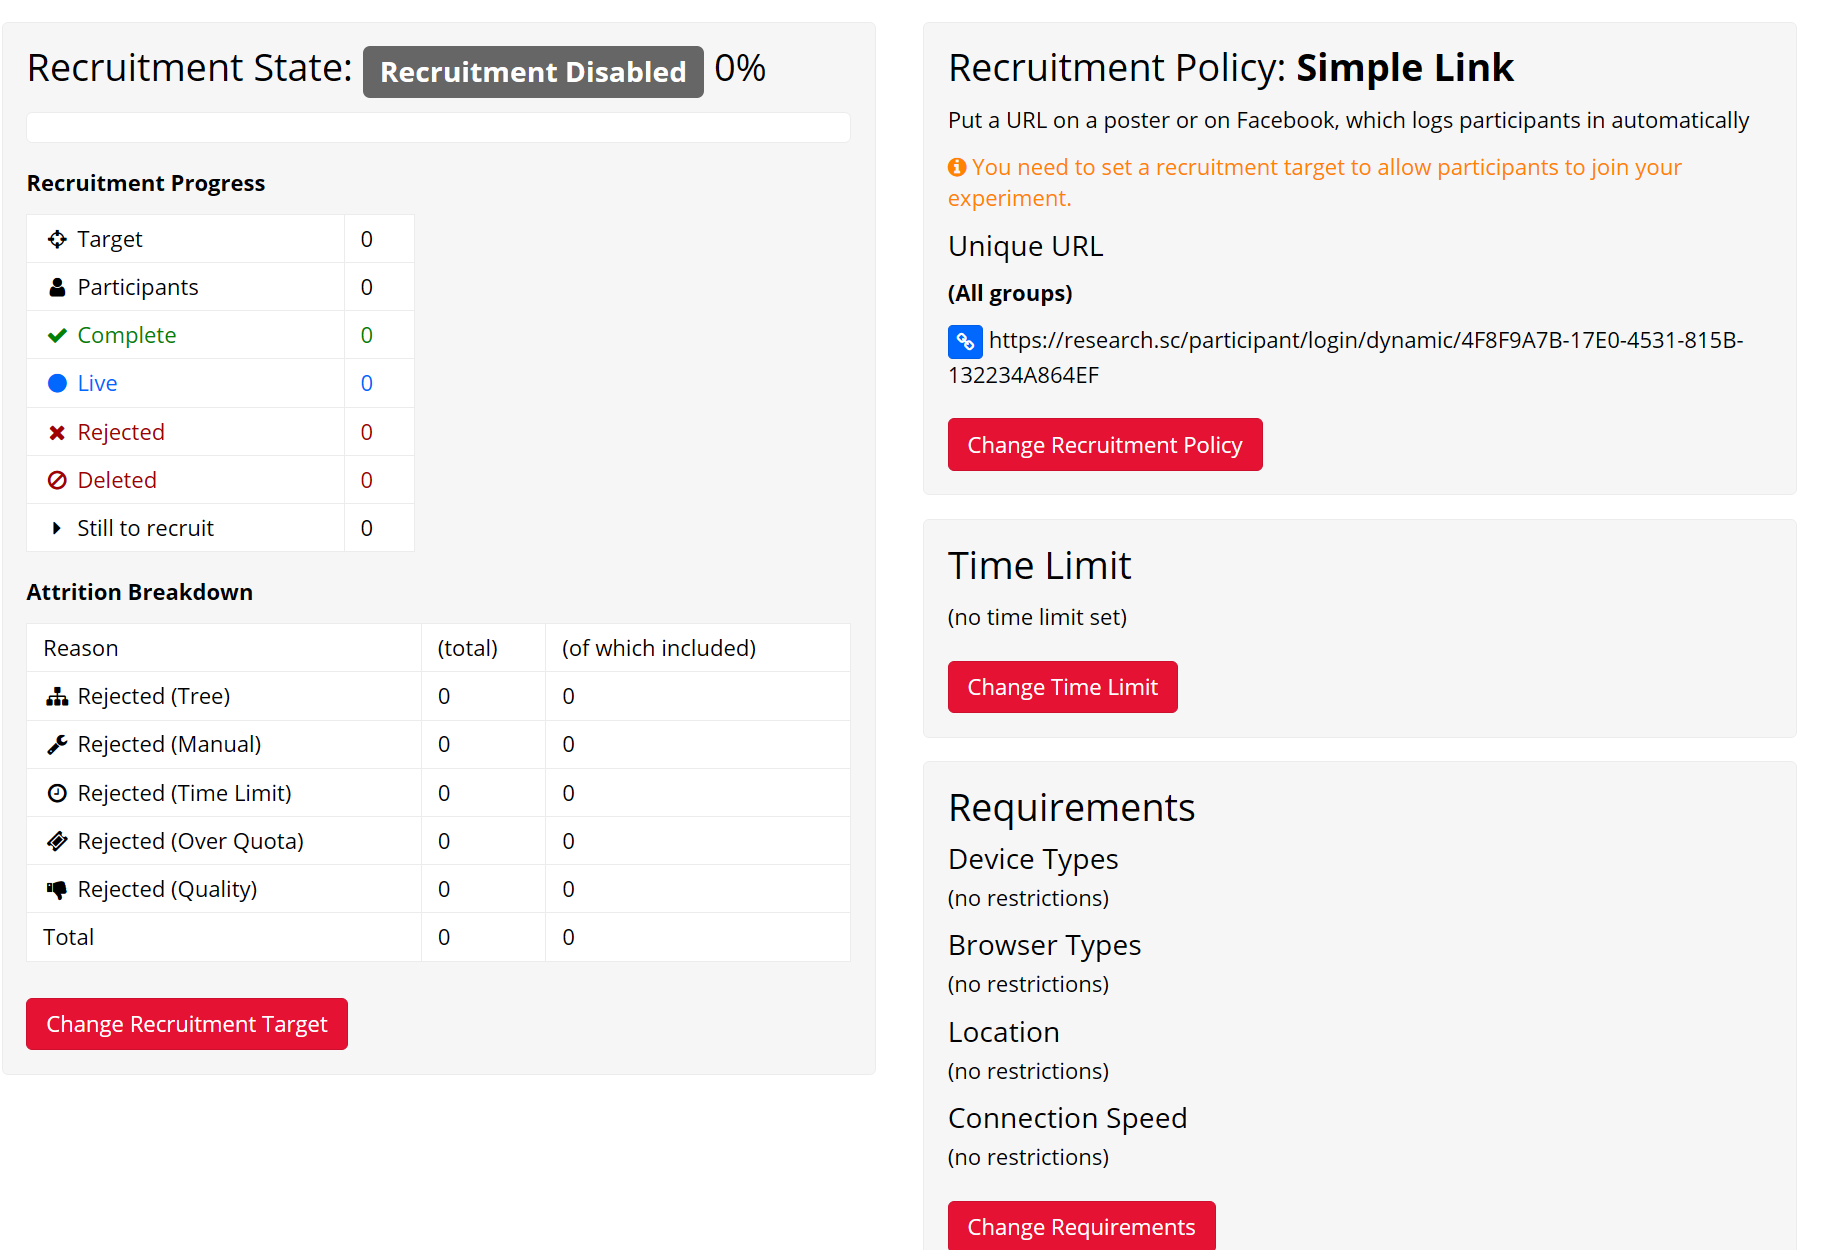Click the Recruitment Disabled status badge

point(533,72)
